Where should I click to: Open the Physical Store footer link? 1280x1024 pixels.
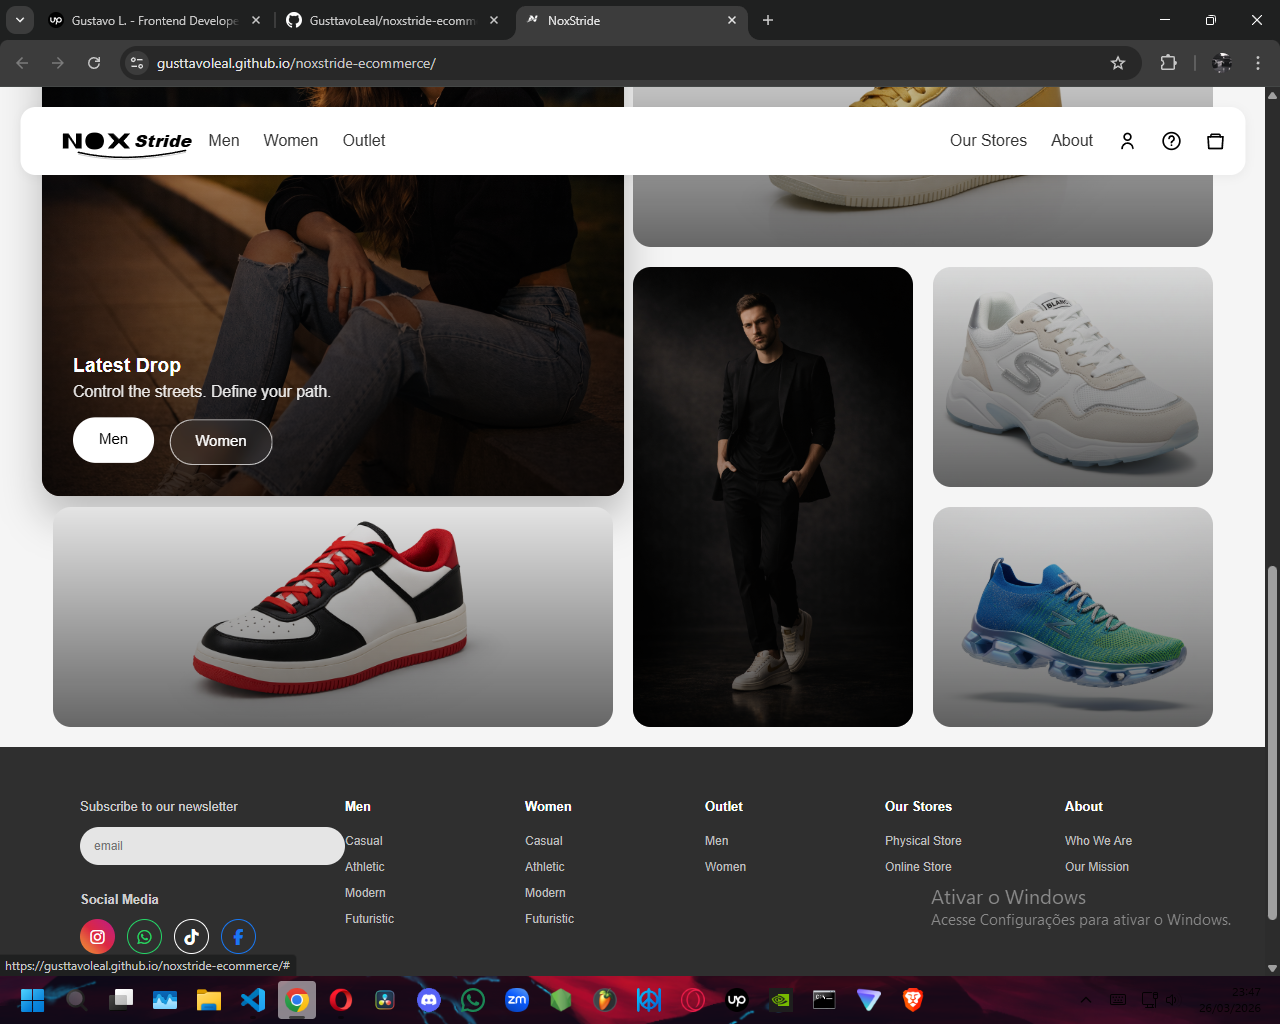click(923, 841)
